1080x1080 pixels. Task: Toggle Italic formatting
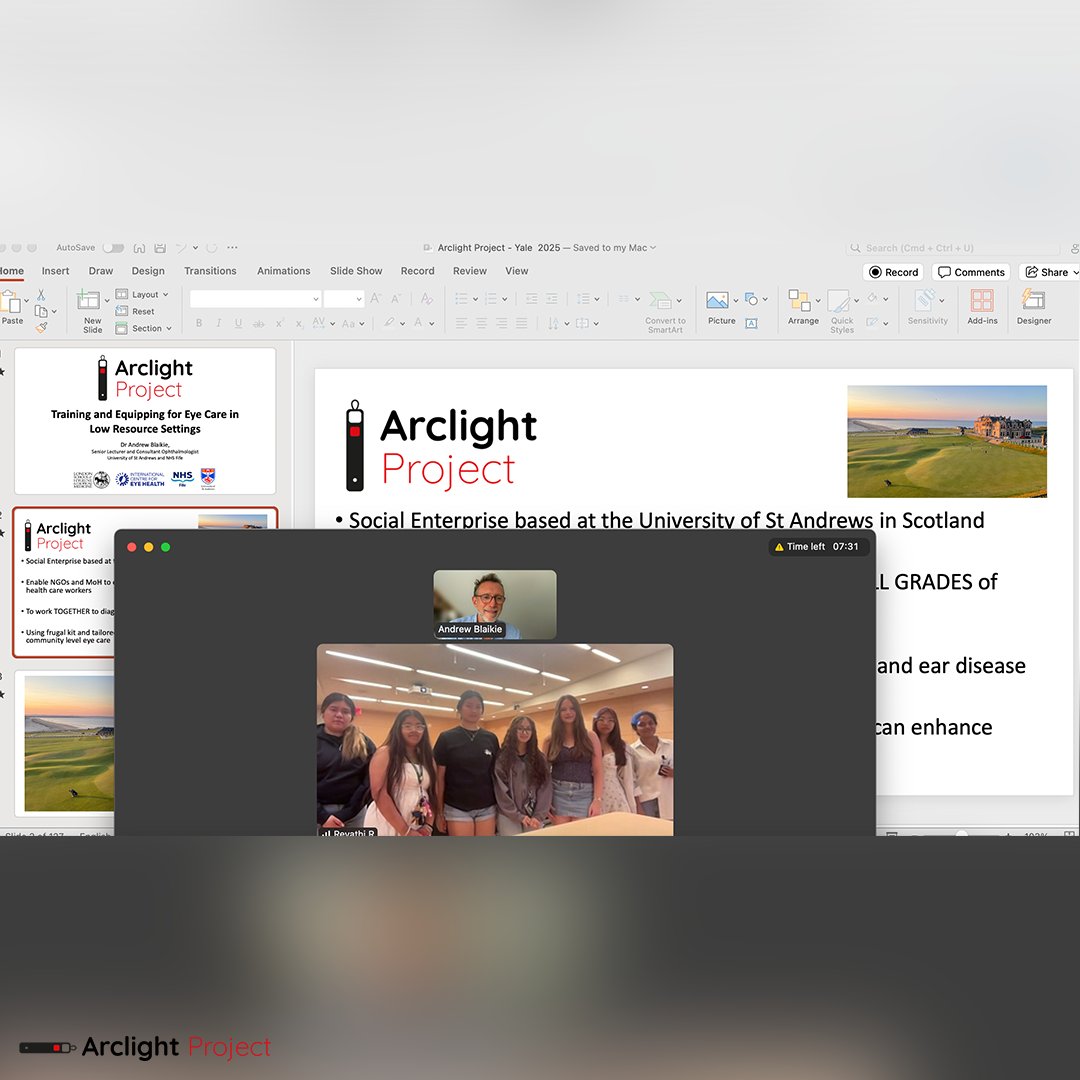pos(218,323)
